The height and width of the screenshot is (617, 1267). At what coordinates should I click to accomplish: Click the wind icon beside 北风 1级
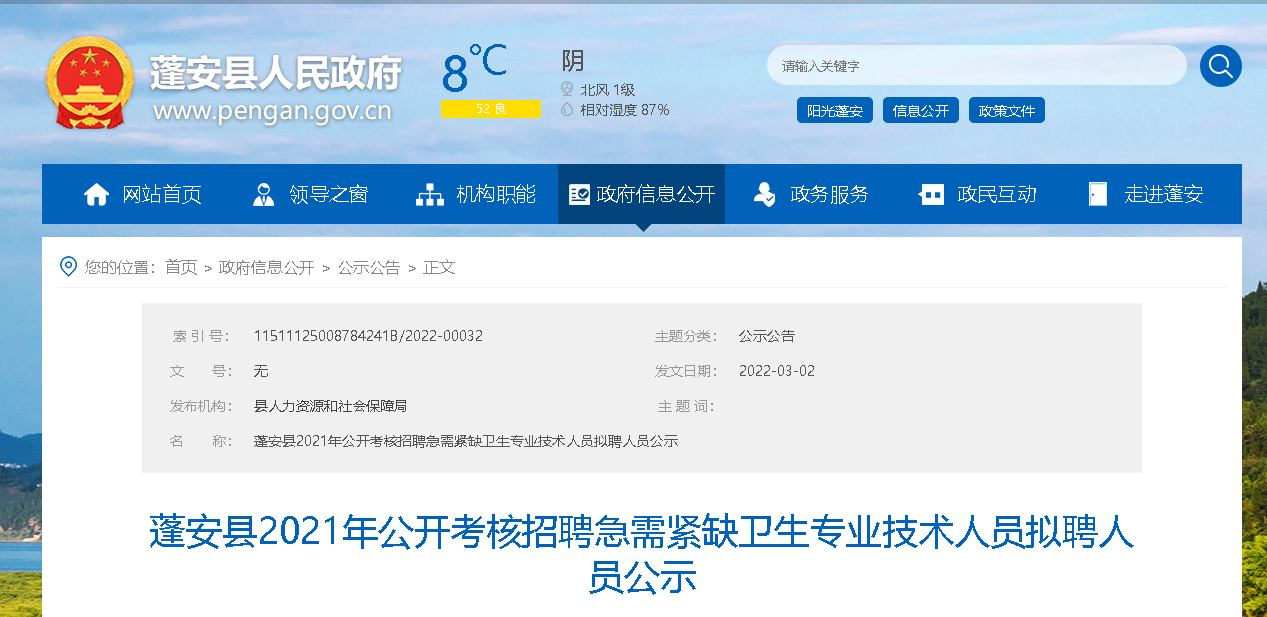567,89
